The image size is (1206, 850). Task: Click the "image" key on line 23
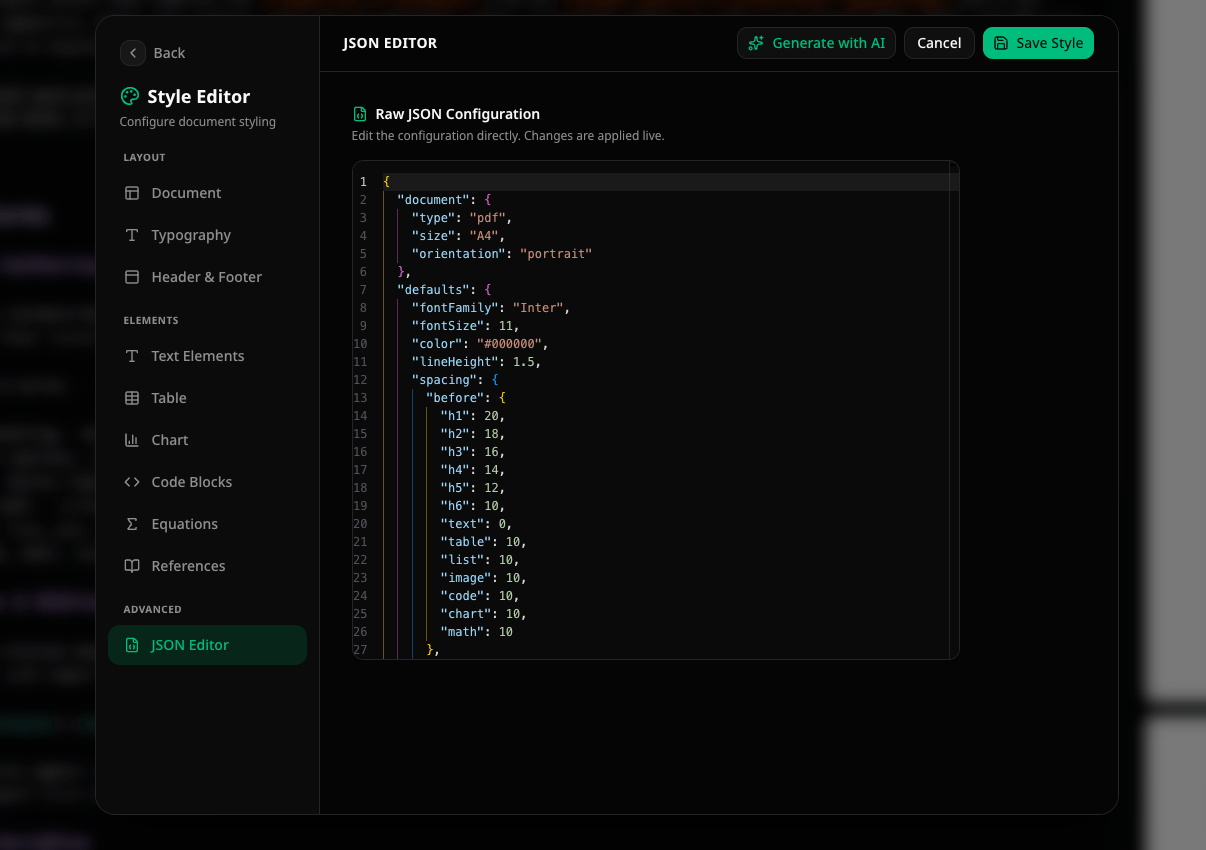466,578
